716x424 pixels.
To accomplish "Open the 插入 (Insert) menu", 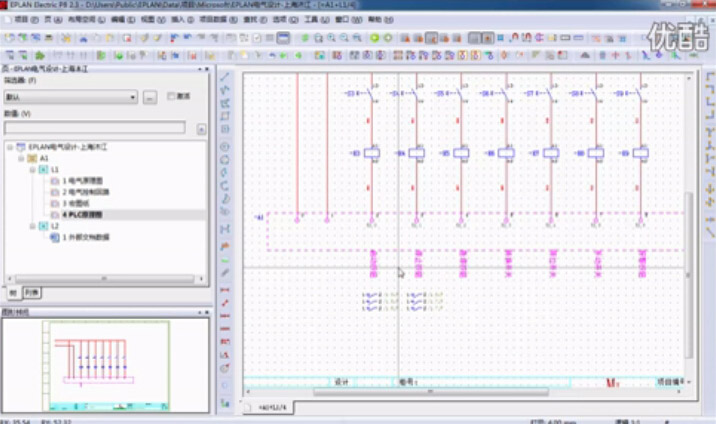I will tap(182, 20).
